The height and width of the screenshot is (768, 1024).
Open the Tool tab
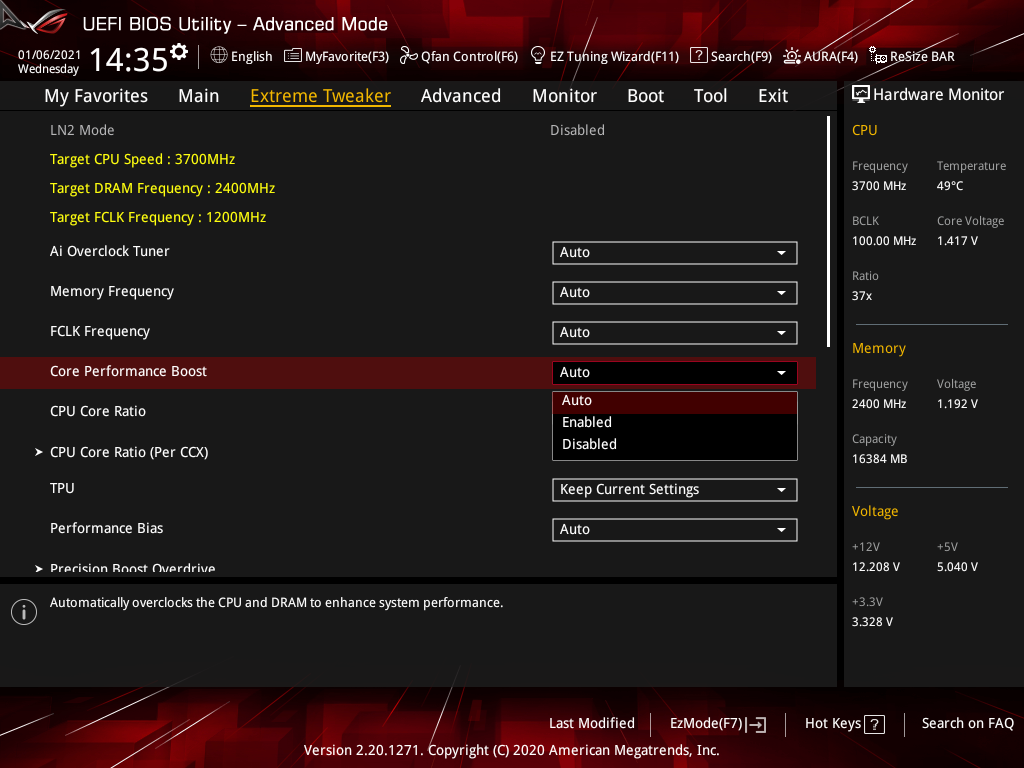coord(710,96)
